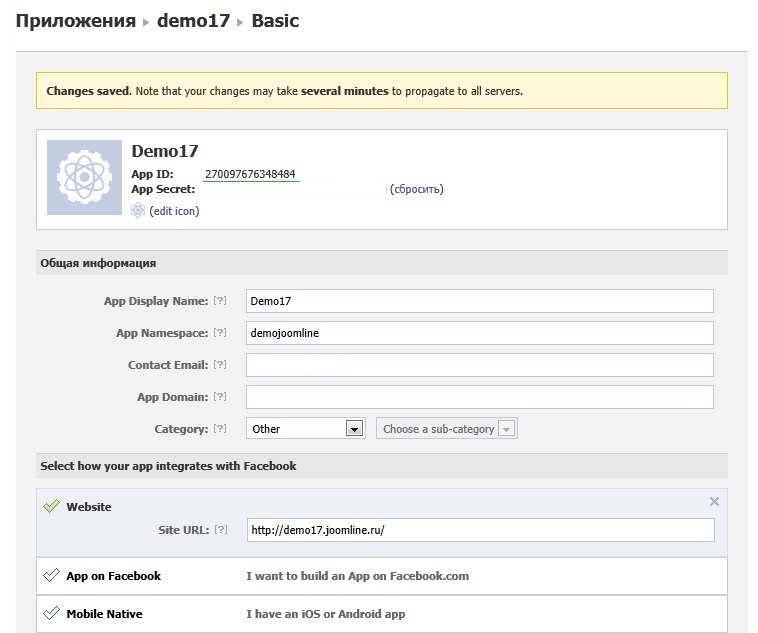Viewport: 758px width, 633px height.
Task: Click the Общая информация section header
Action: point(382,263)
